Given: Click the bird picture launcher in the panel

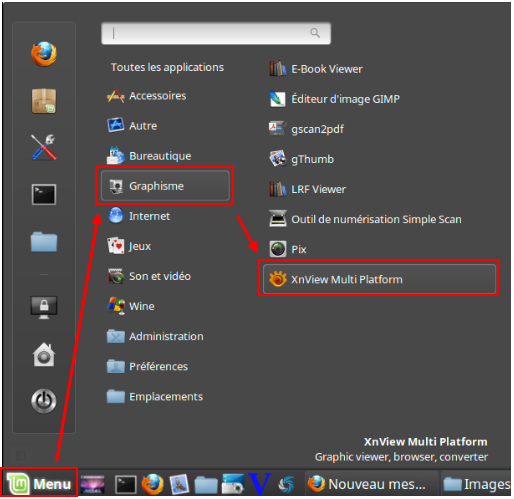Looking at the screenshot, I should coord(179,484).
